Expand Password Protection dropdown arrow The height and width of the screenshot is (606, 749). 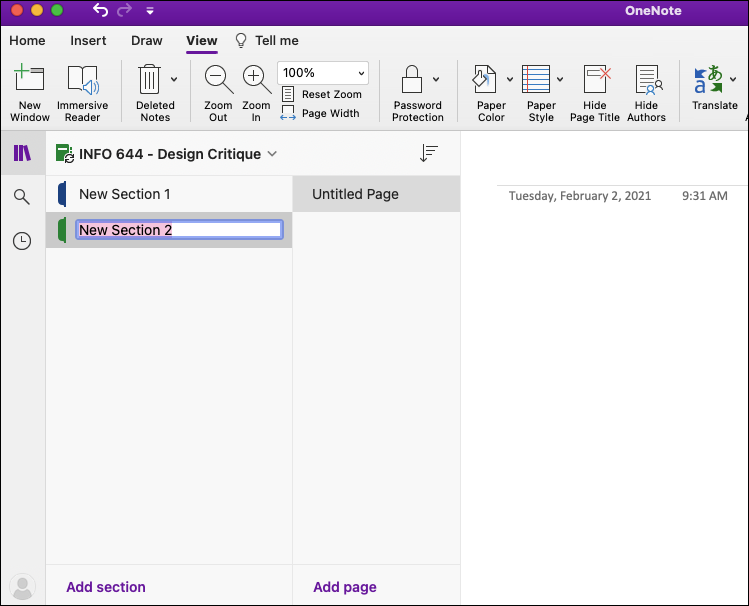(436, 79)
